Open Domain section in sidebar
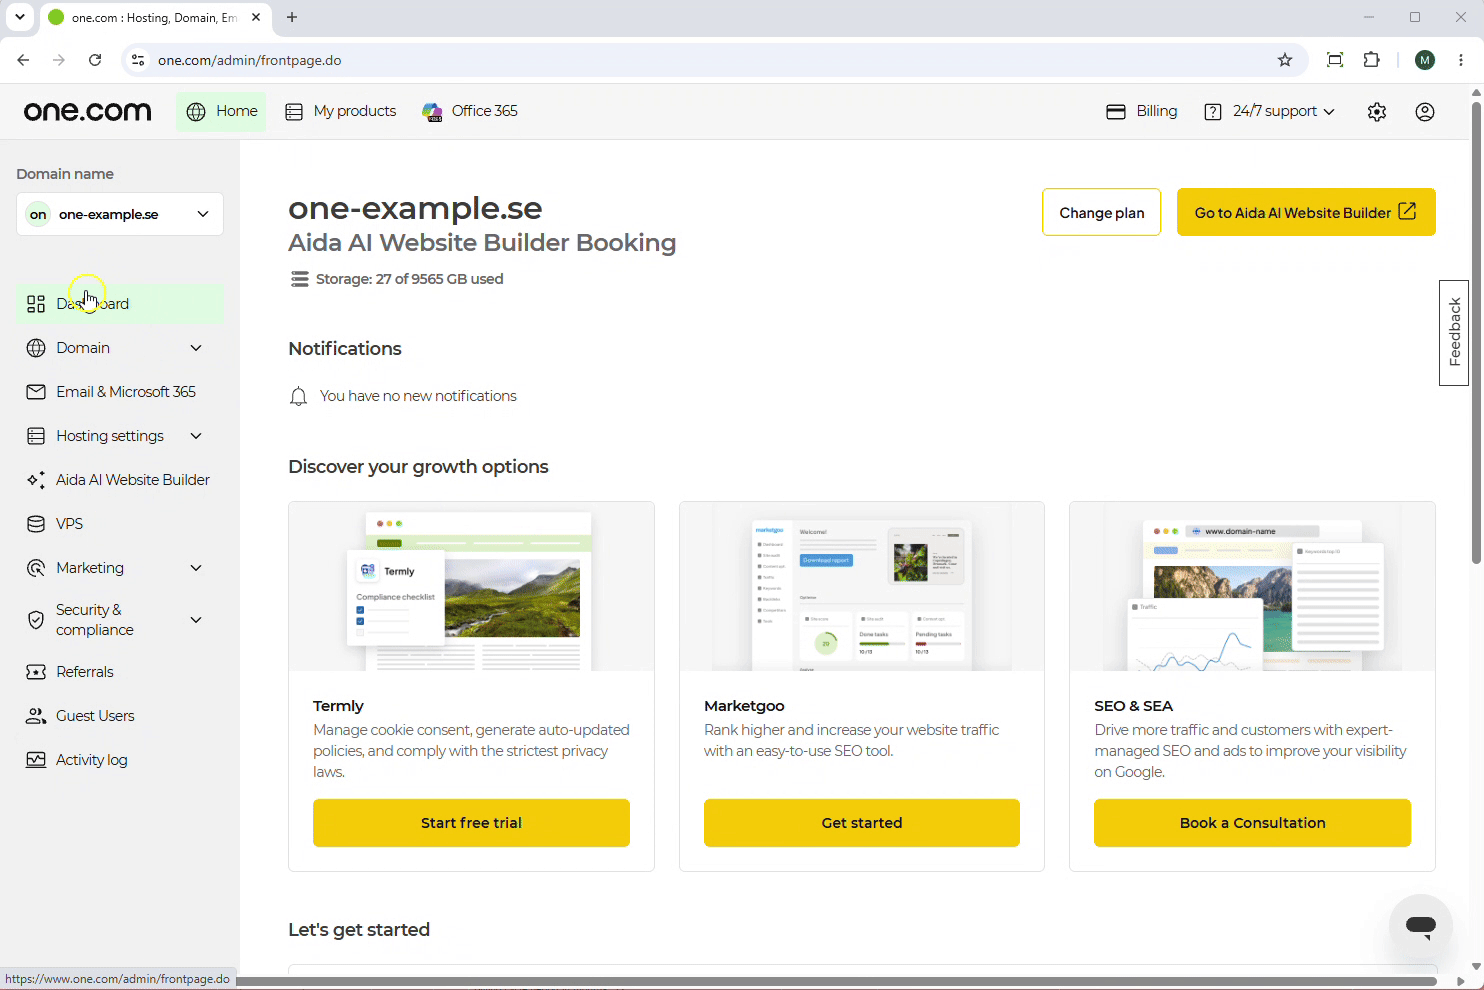Screen dimensions: 1484x990 pos(120,348)
